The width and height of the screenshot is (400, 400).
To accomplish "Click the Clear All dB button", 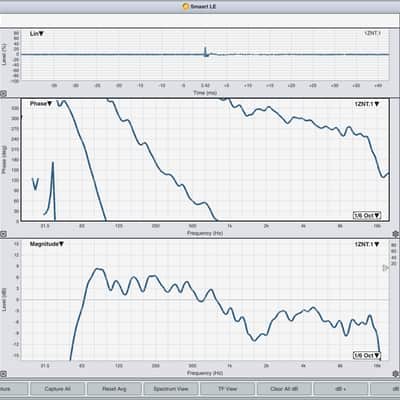I will [x=284, y=389].
